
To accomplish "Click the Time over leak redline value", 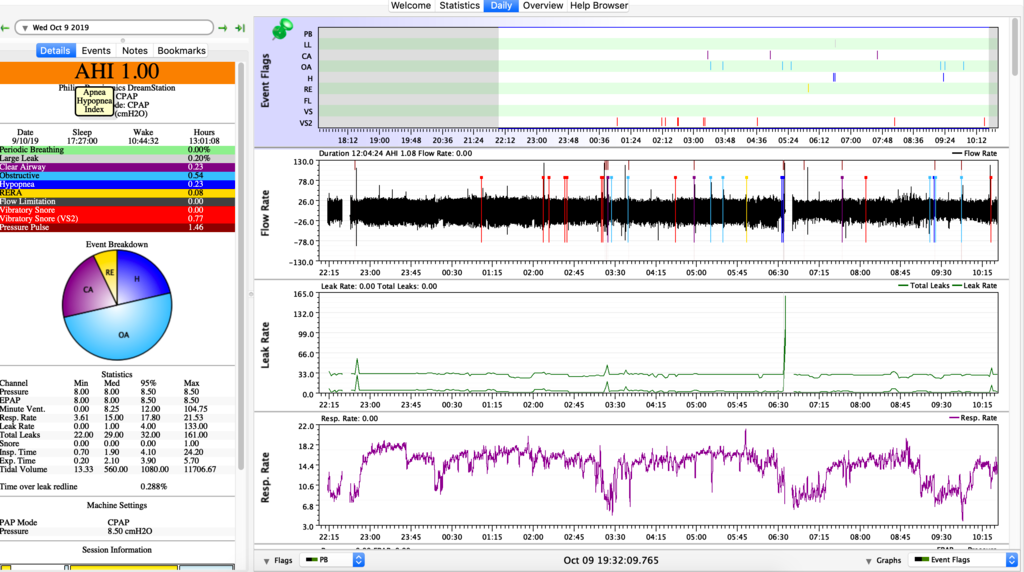I will pos(153,486).
